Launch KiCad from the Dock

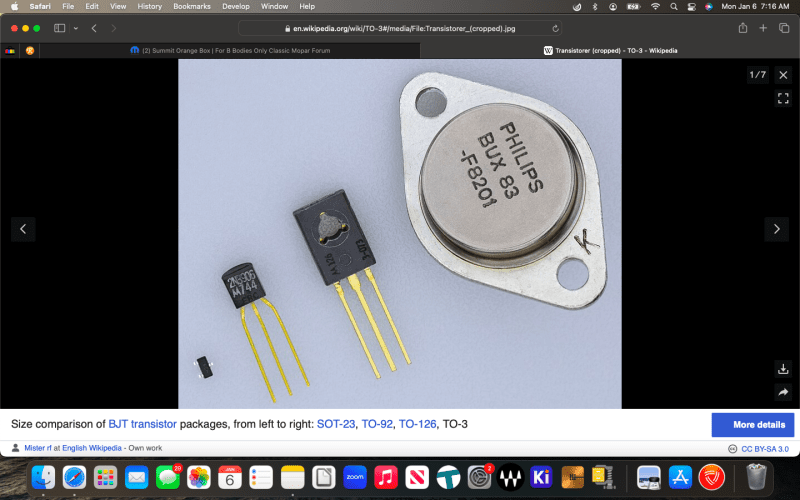pos(541,478)
